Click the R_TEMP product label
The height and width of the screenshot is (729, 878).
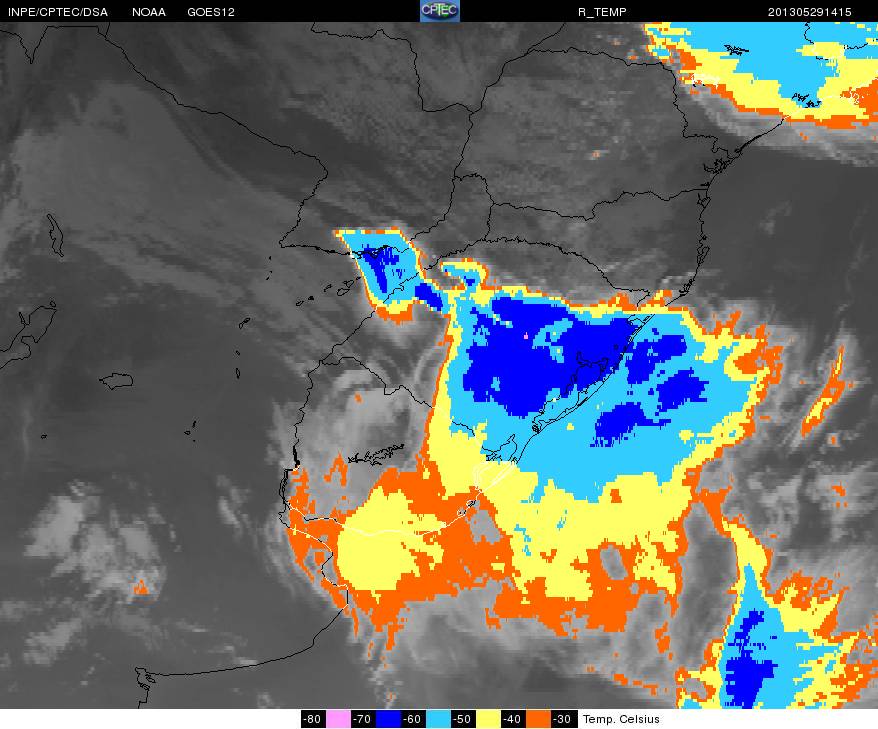point(602,12)
